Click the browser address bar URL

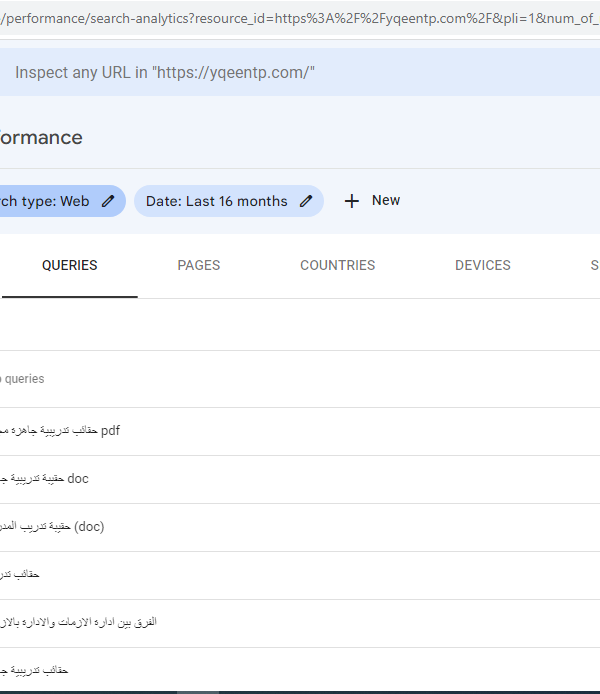300,18
